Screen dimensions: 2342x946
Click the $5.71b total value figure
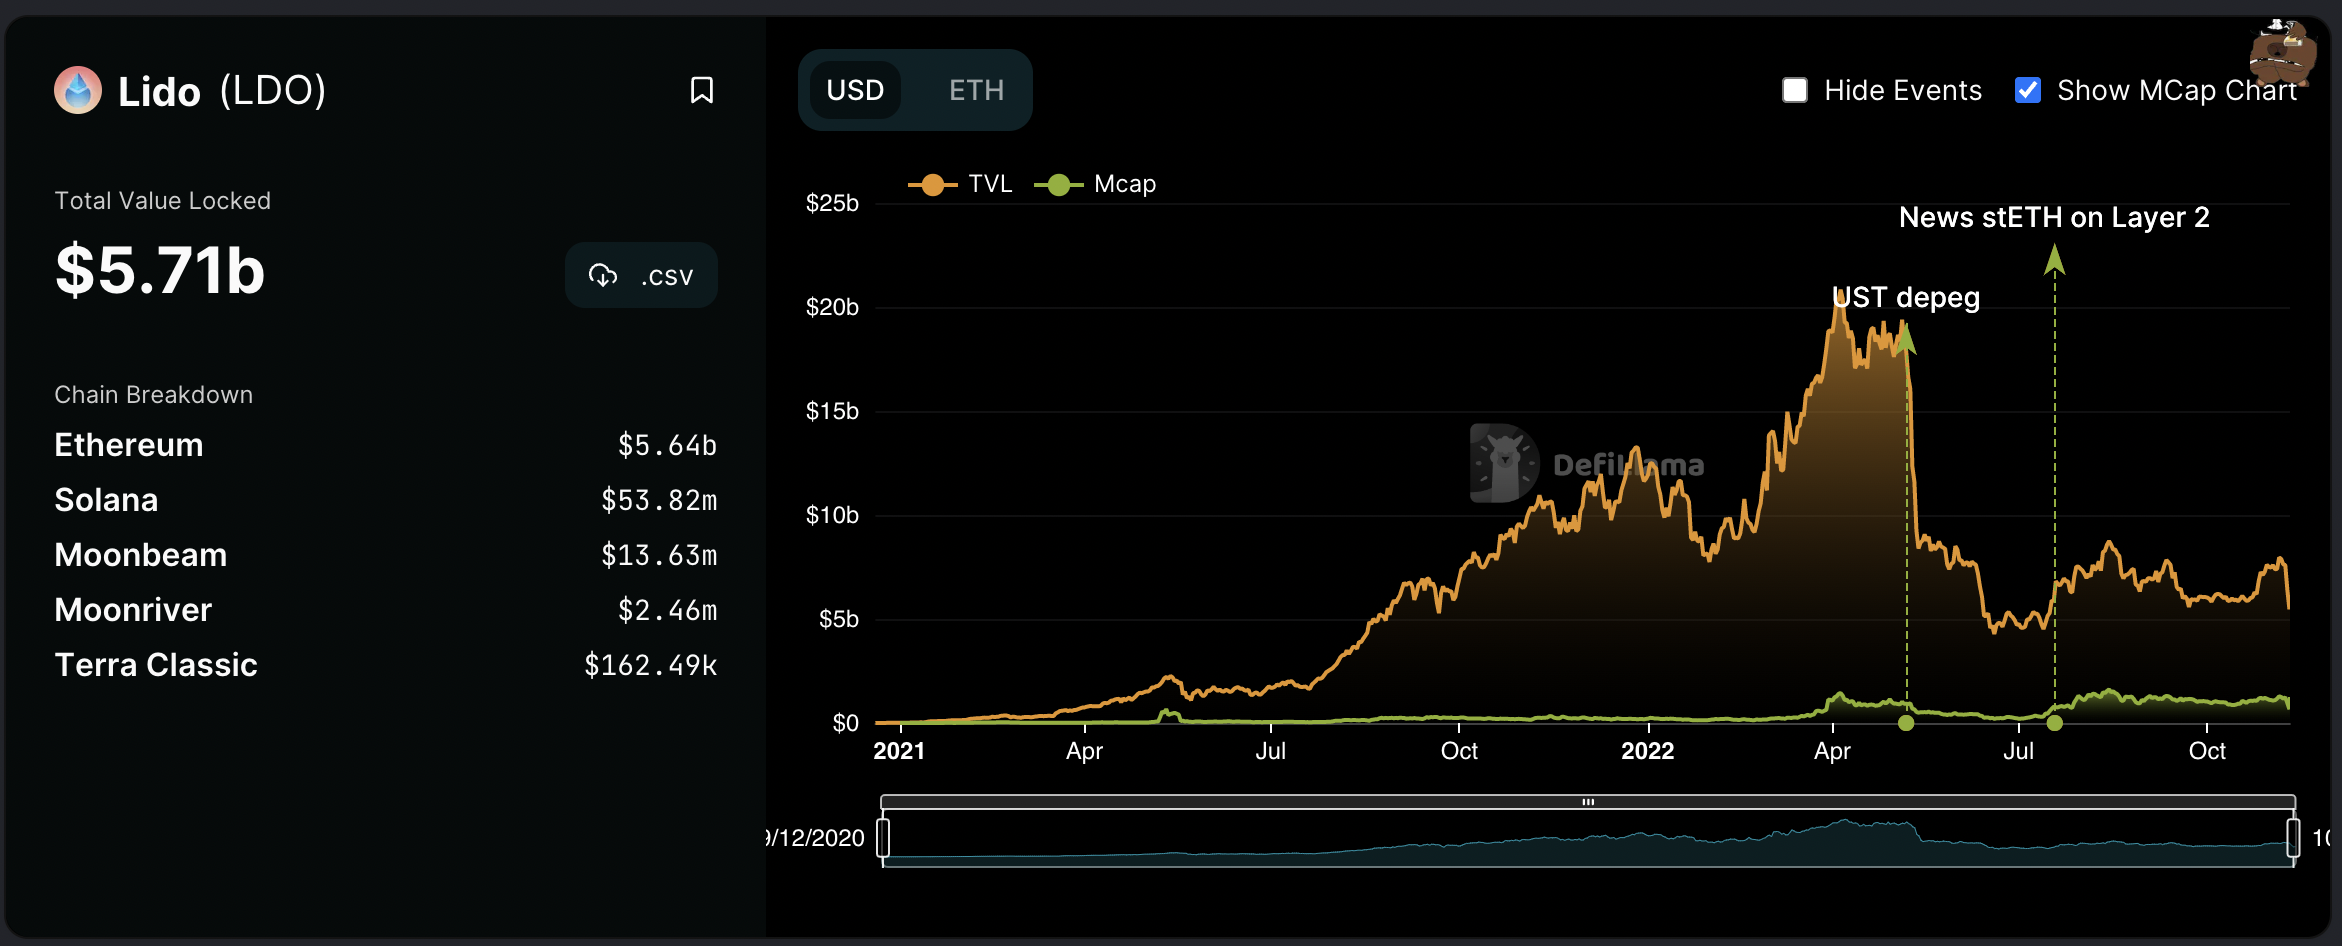click(160, 270)
